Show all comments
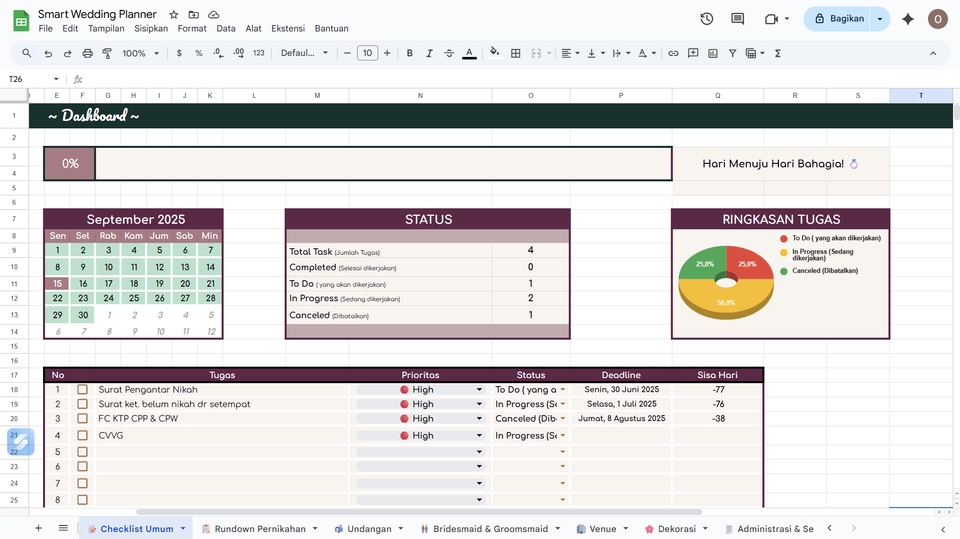This screenshot has height=539, width=960. (738, 19)
